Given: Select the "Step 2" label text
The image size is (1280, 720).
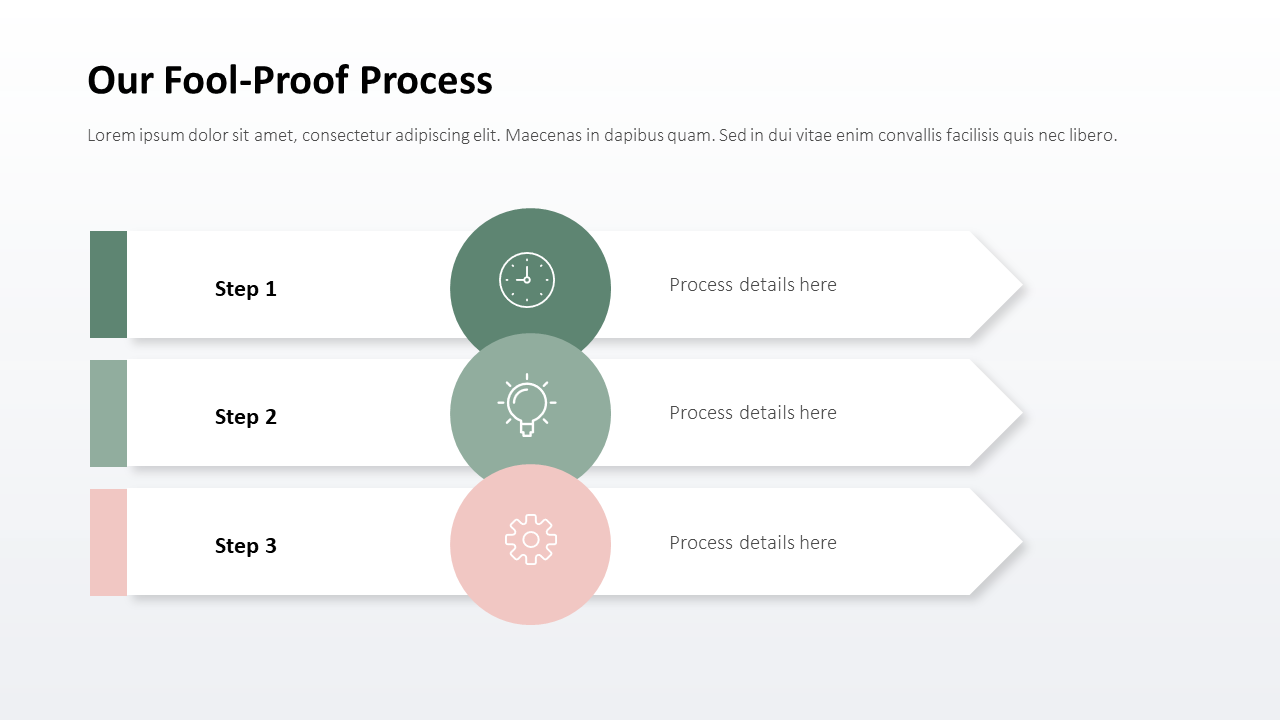Looking at the screenshot, I should click(x=245, y=417).
